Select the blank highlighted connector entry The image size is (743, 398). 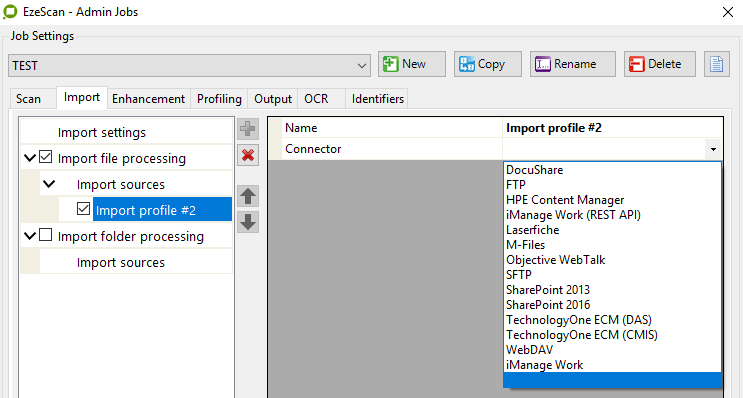(612, 380)
